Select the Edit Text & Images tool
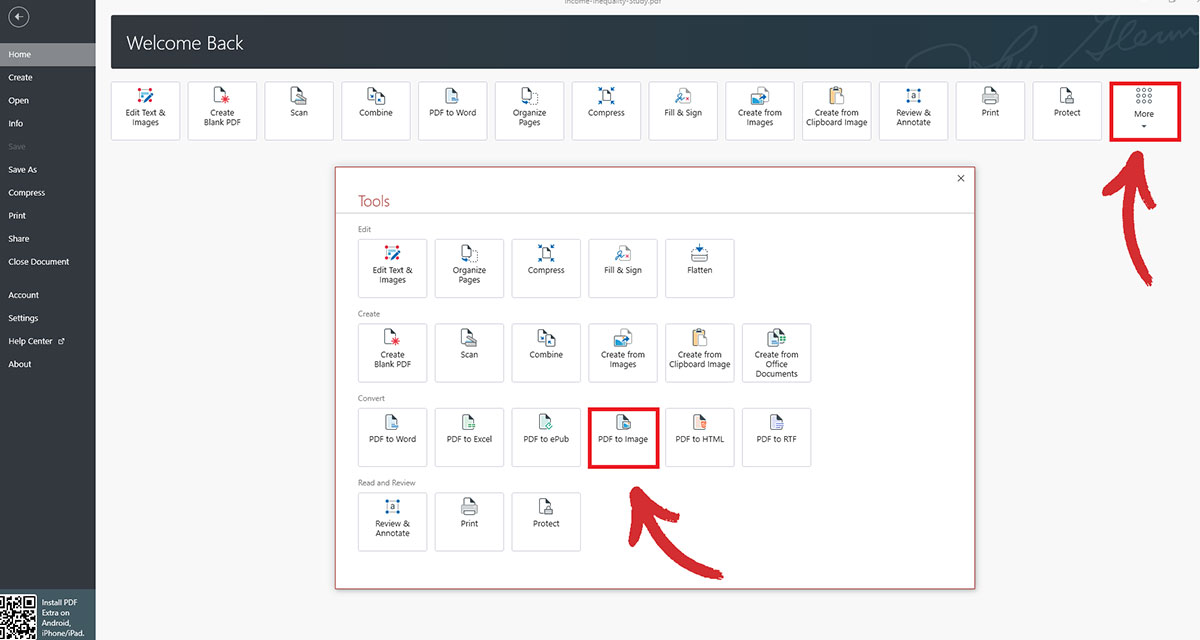The width and height of the screenshot is (1200, 640). coord(392,268)
